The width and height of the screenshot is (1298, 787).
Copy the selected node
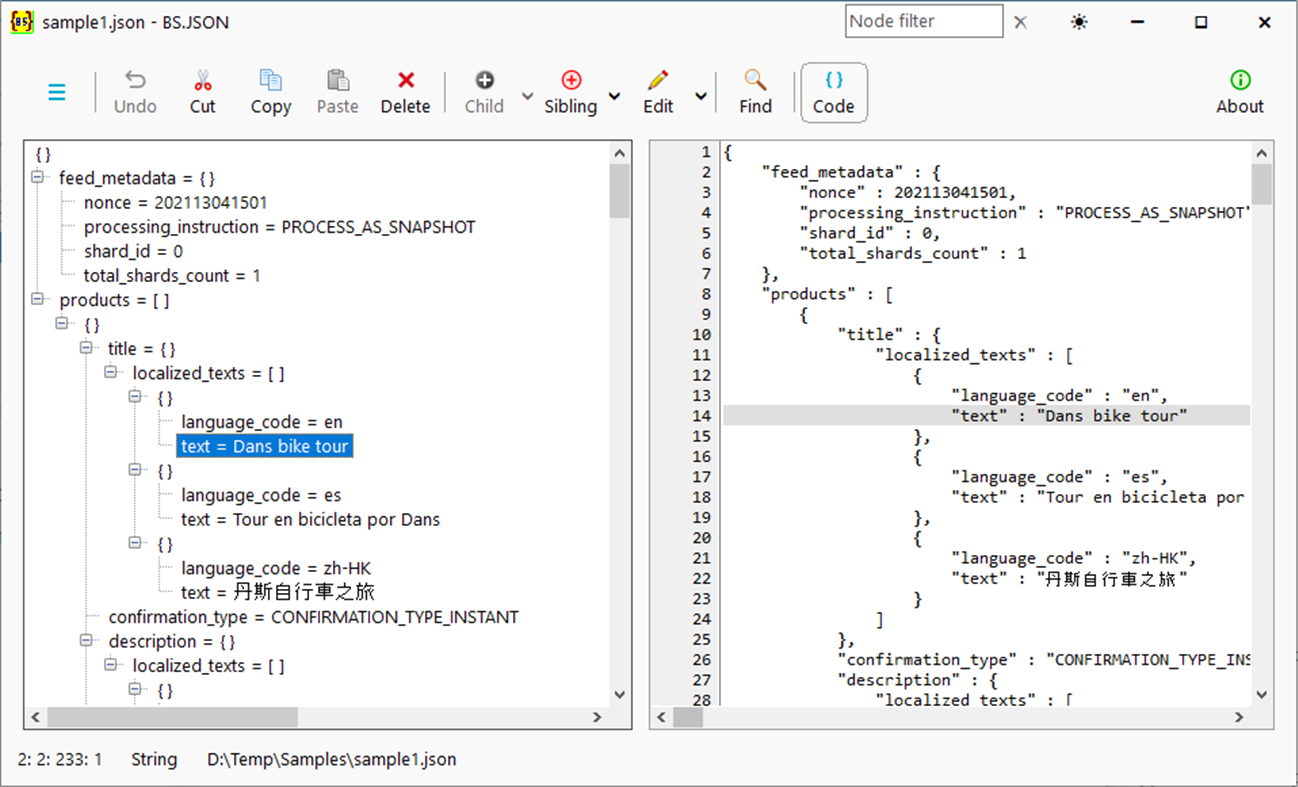click(x=270, y=93)
